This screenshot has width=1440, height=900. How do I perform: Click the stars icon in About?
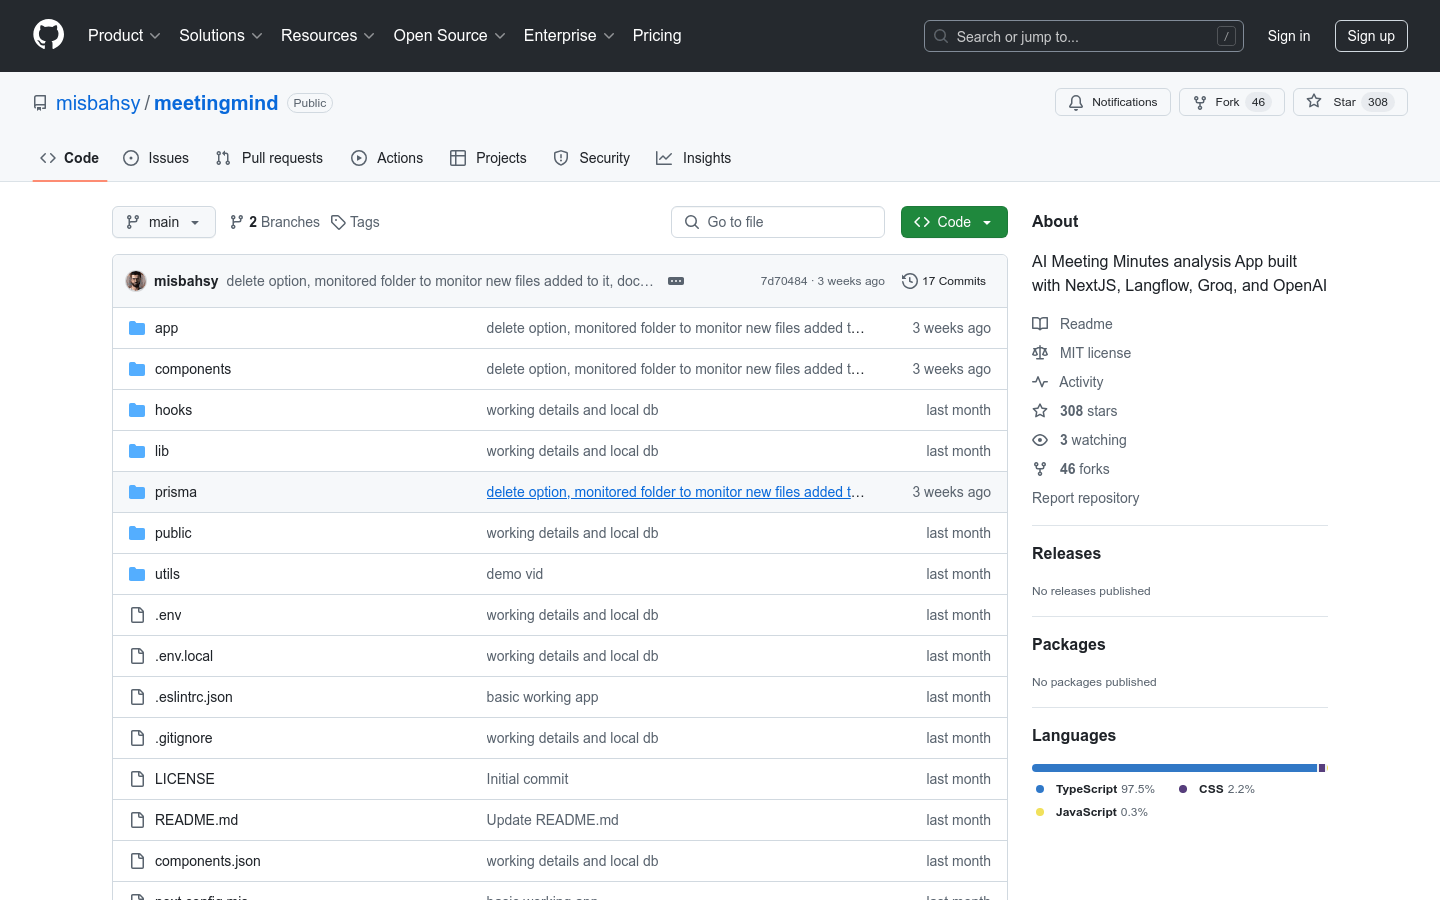(1040, 411)
